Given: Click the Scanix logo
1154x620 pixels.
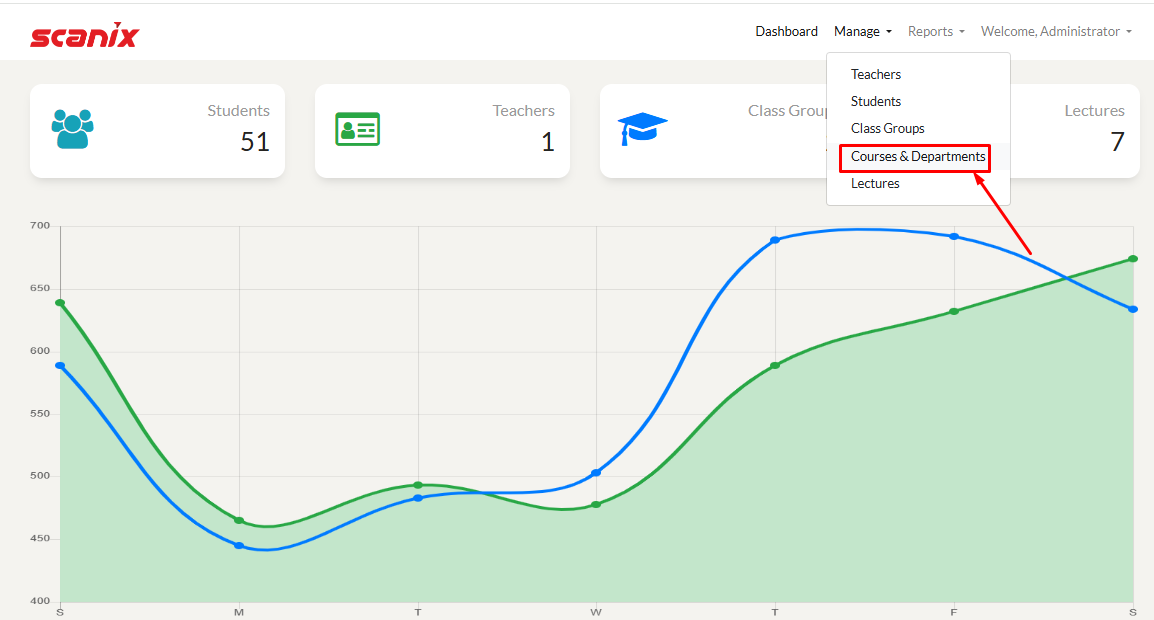Looking at the screenshot, I should tap(84, 35).
